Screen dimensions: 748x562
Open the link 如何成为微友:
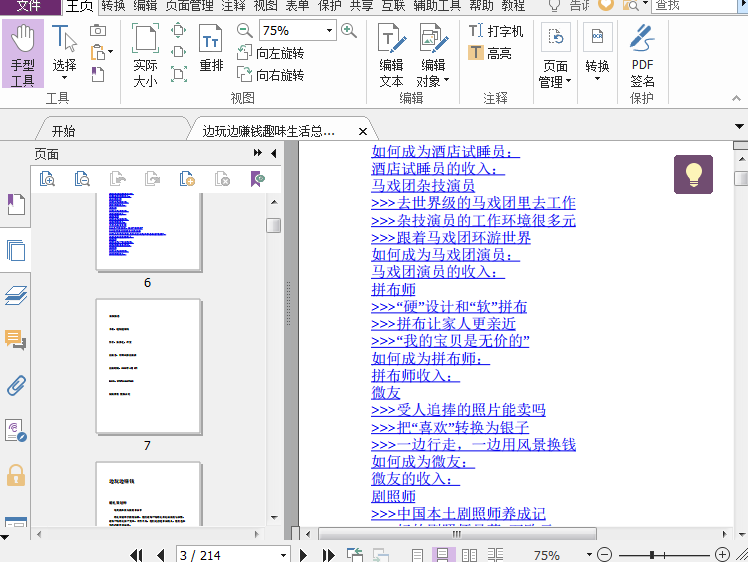(x=423, y=461)
